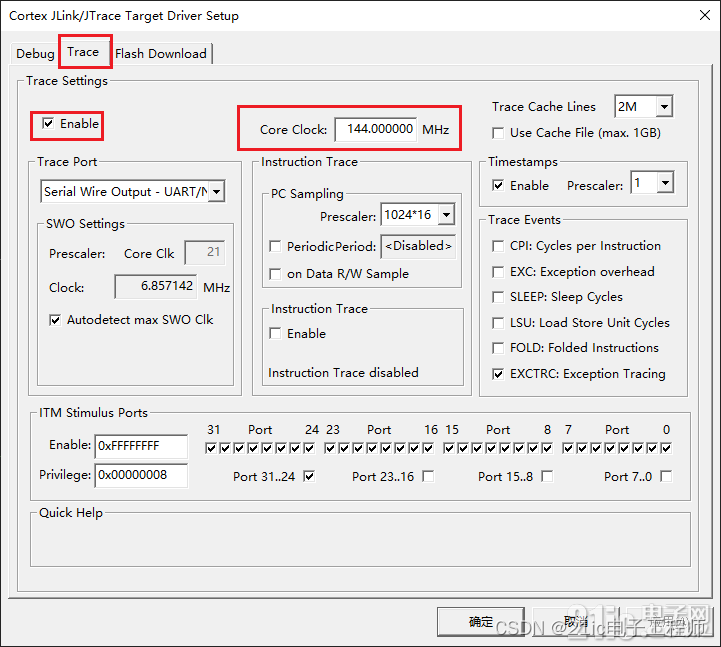Toggle ITM stimulus port 7 checkbox
Image resolution: width=721 pixels, height=647 pixels.
(568, 448)
